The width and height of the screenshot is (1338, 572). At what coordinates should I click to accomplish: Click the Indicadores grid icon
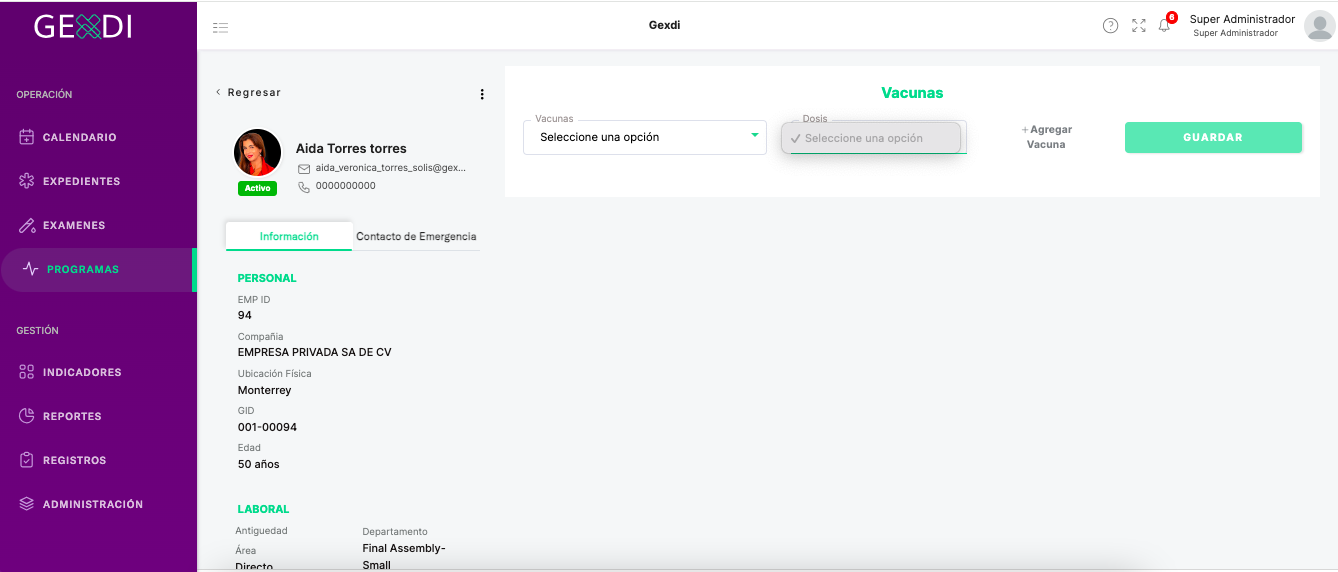click(x=27, y=372)
